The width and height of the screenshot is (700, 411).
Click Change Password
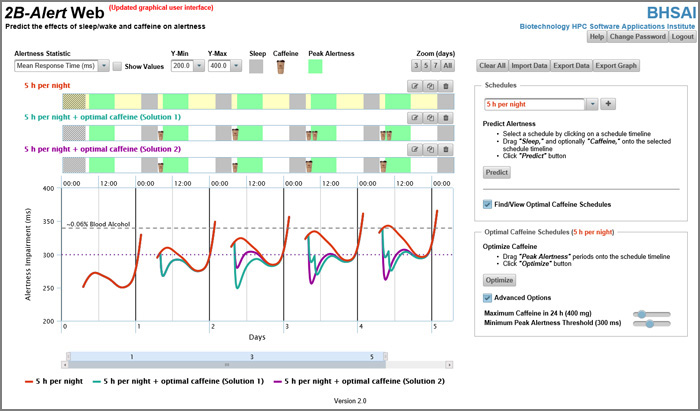(638, 37)
